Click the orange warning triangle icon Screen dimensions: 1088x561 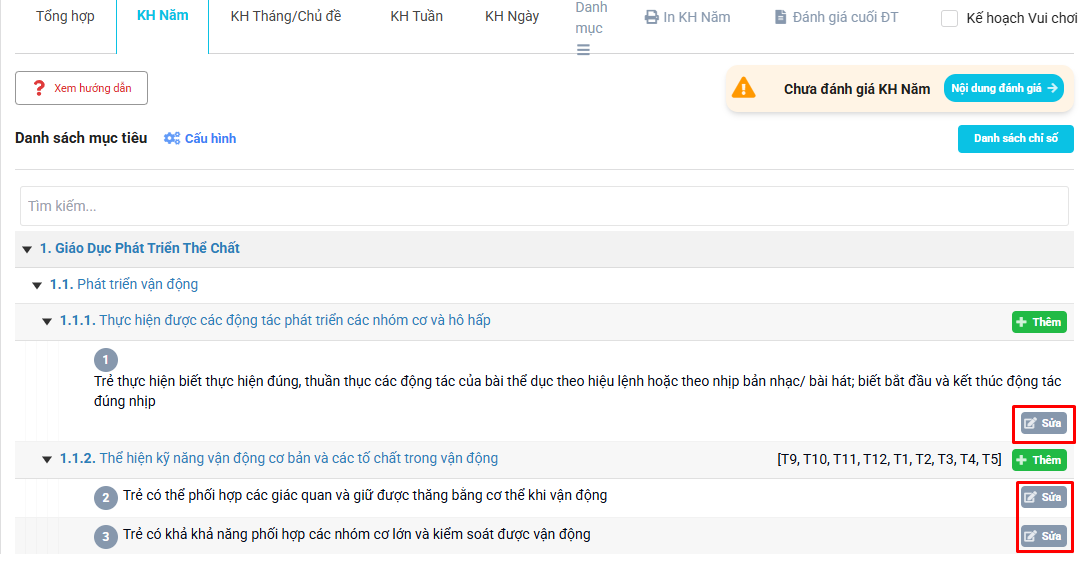click(x=743, y=88)
